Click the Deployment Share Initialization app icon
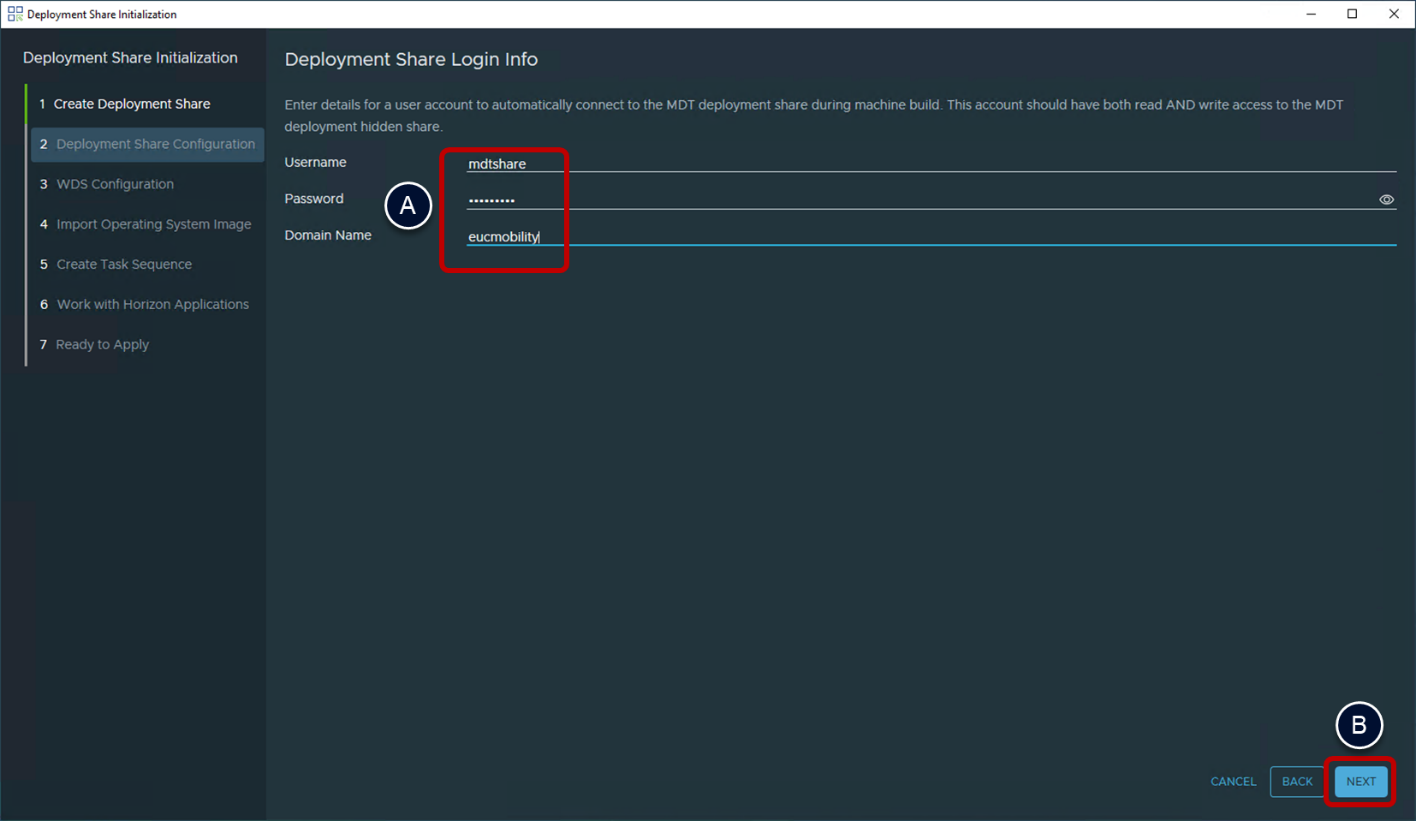Viewport: 1416px width, 821px height. point(15,14)
